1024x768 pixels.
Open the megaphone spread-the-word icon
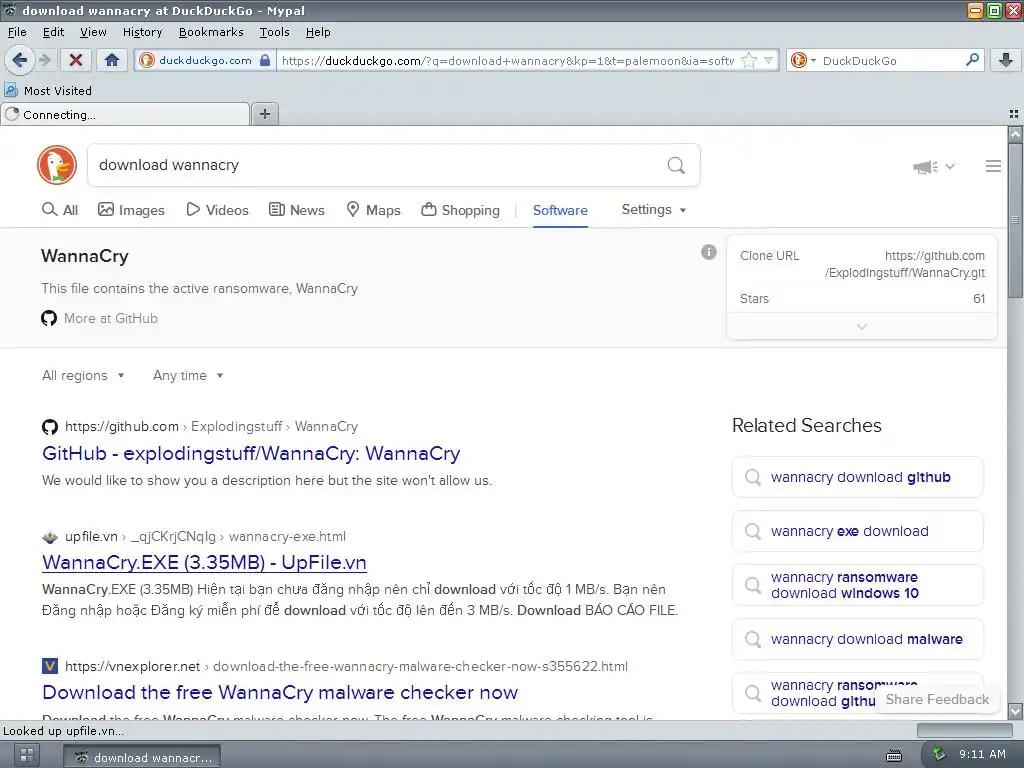[x=925, y=167]
